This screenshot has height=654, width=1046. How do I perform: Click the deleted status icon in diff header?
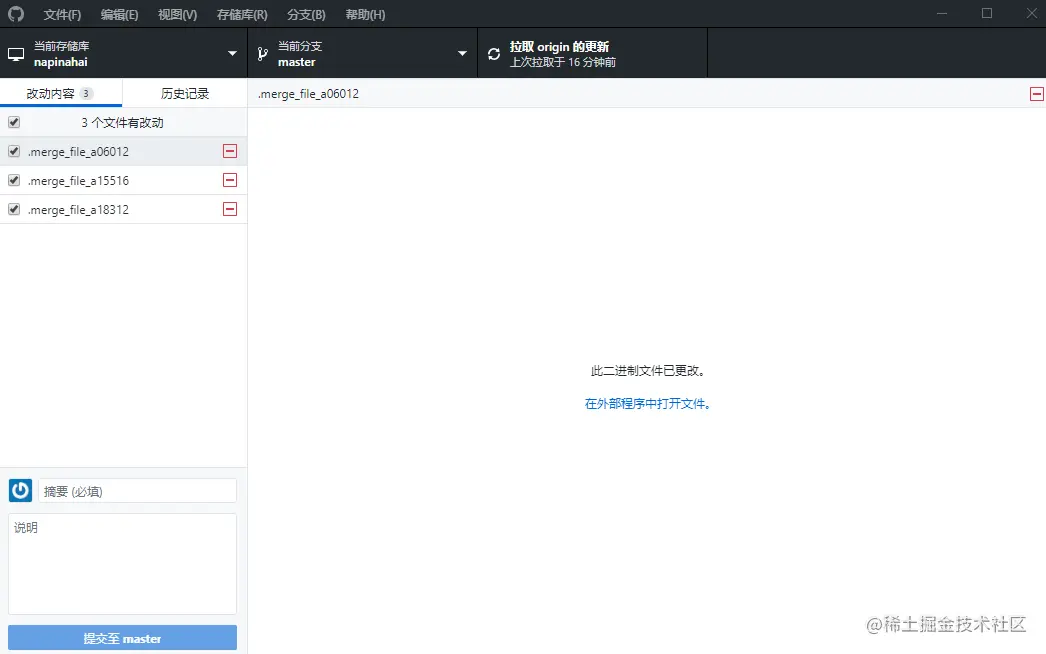pos(1037,94)
